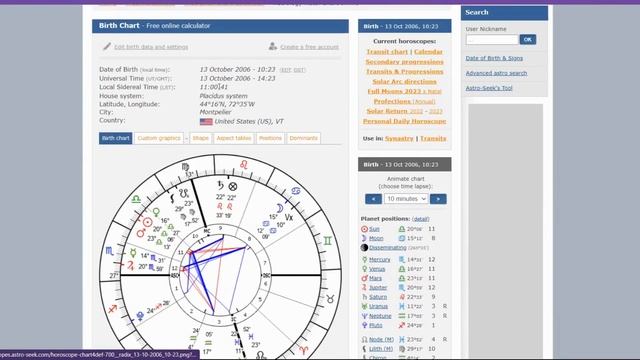The width and height of the screenshot is (640, 360).
Task: Click the Jupiter glyph in planet positions
Action: point(364,288)
